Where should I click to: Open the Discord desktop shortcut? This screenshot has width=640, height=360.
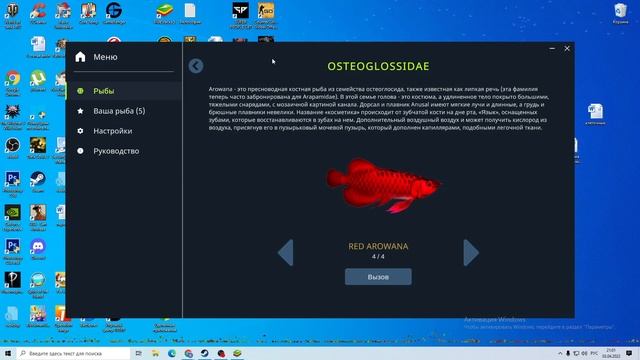coord(38,250)
